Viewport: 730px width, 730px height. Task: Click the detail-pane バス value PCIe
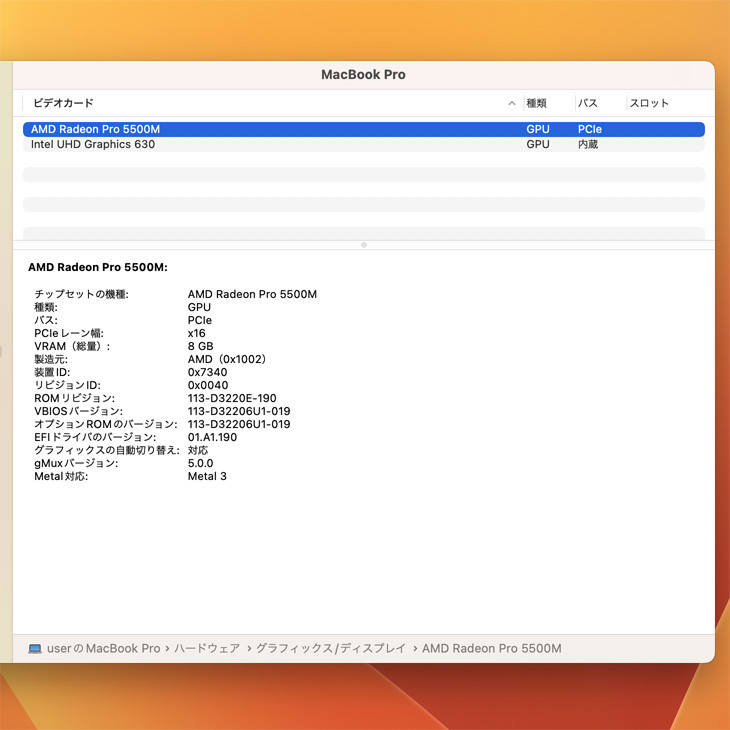pyautogui.click(x=200, y=320)
